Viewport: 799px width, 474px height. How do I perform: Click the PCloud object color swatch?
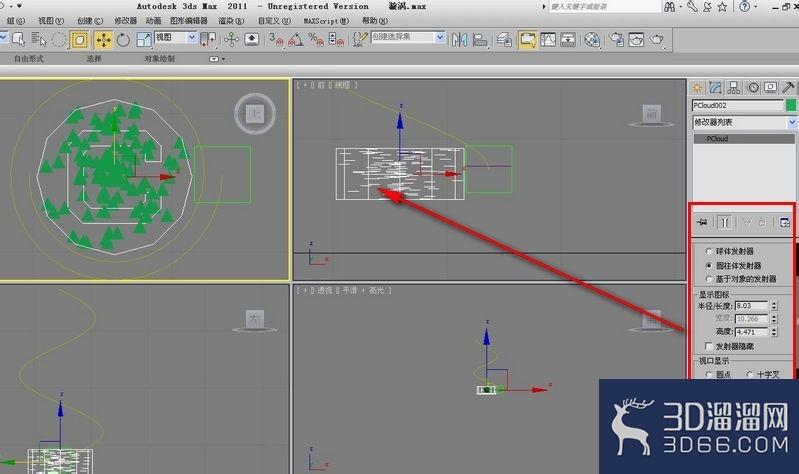pos(791,106)
